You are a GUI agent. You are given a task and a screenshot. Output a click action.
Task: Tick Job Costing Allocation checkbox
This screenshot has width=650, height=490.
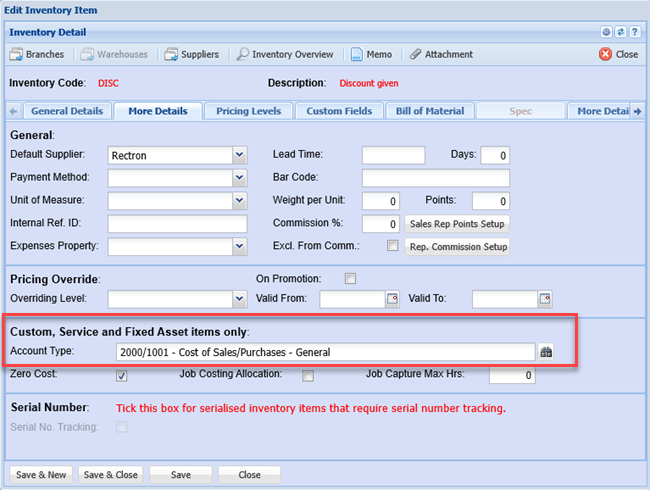coord(308,376)
